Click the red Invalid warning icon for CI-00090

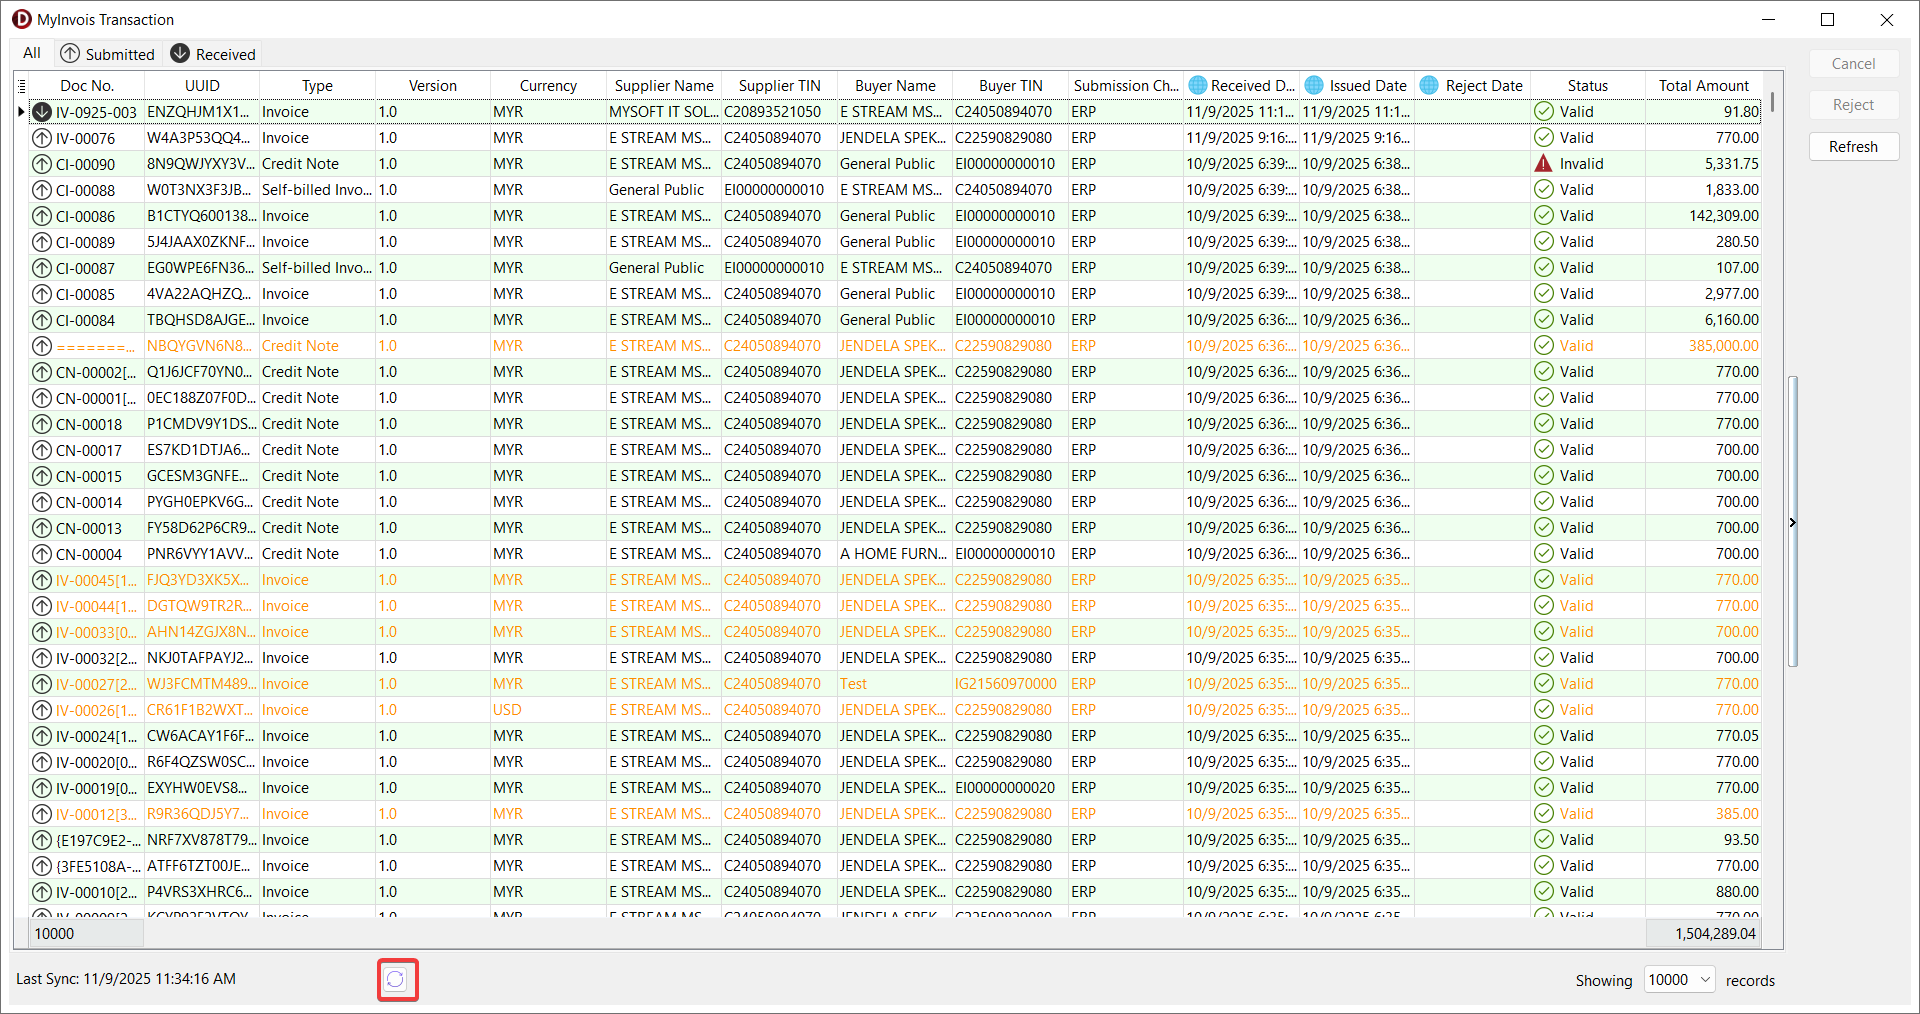click(x=1543, y=164)
